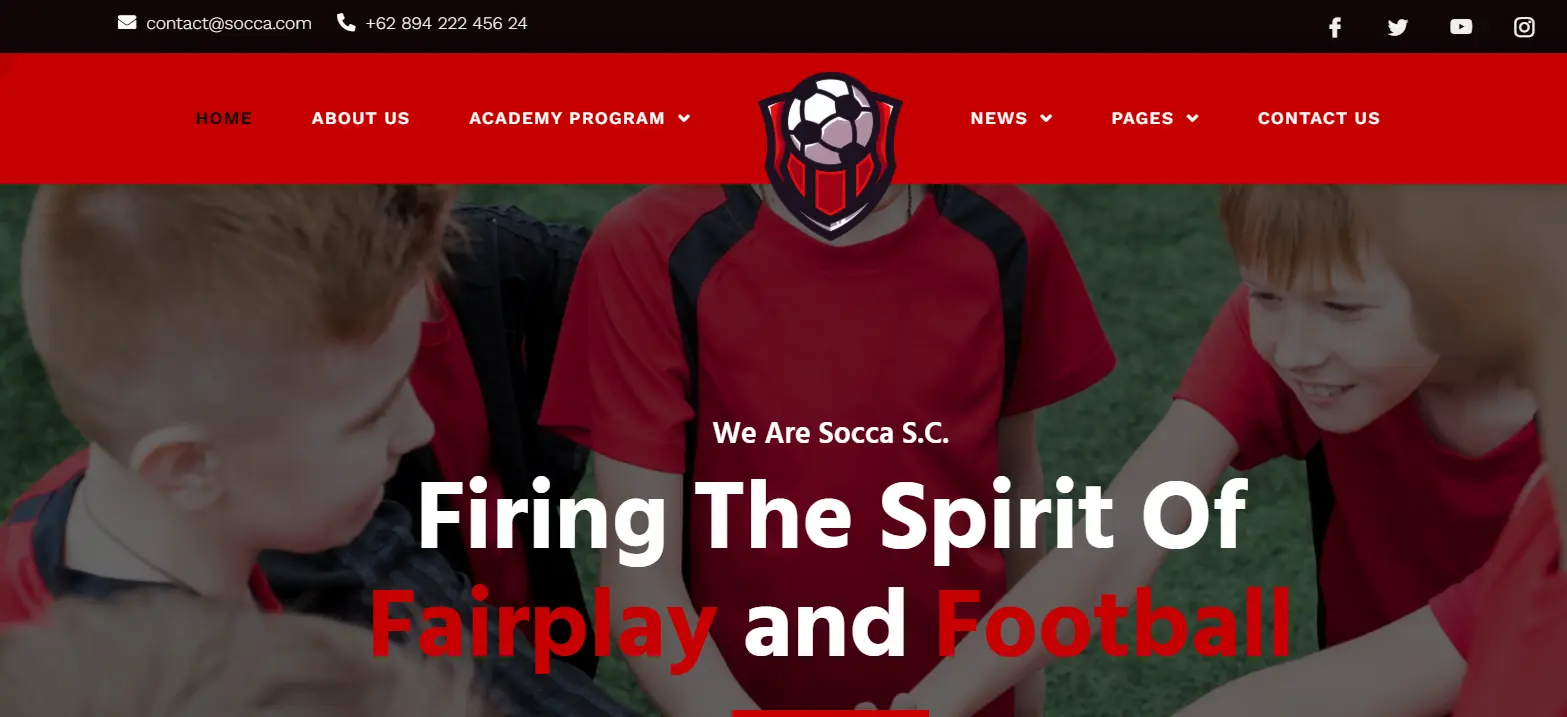Open the Contact Us page
The width and height of the screenshot is (1567, 717).
[1319, 118]
